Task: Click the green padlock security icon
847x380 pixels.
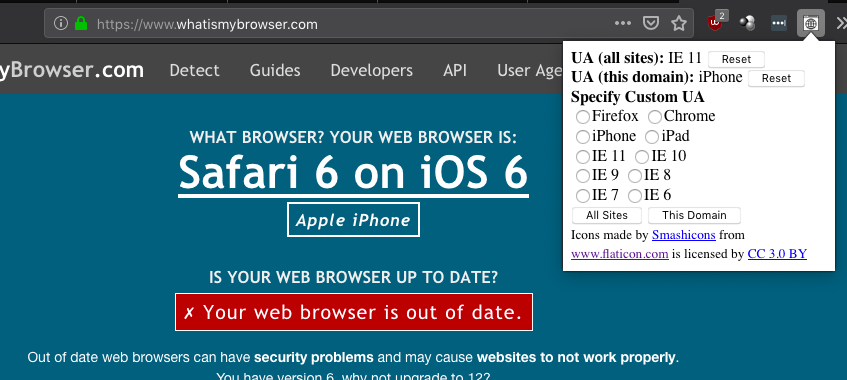Action: coord(81,23)
